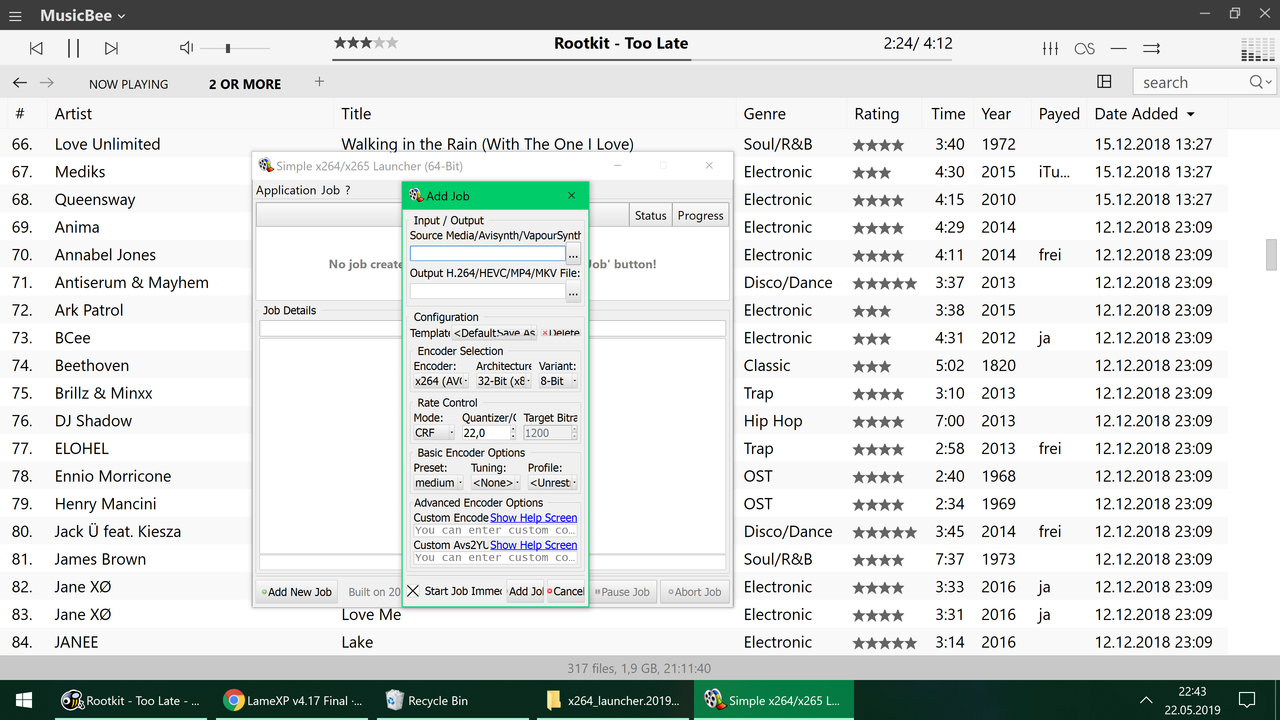Adjust the volume slider

(235, 48)
